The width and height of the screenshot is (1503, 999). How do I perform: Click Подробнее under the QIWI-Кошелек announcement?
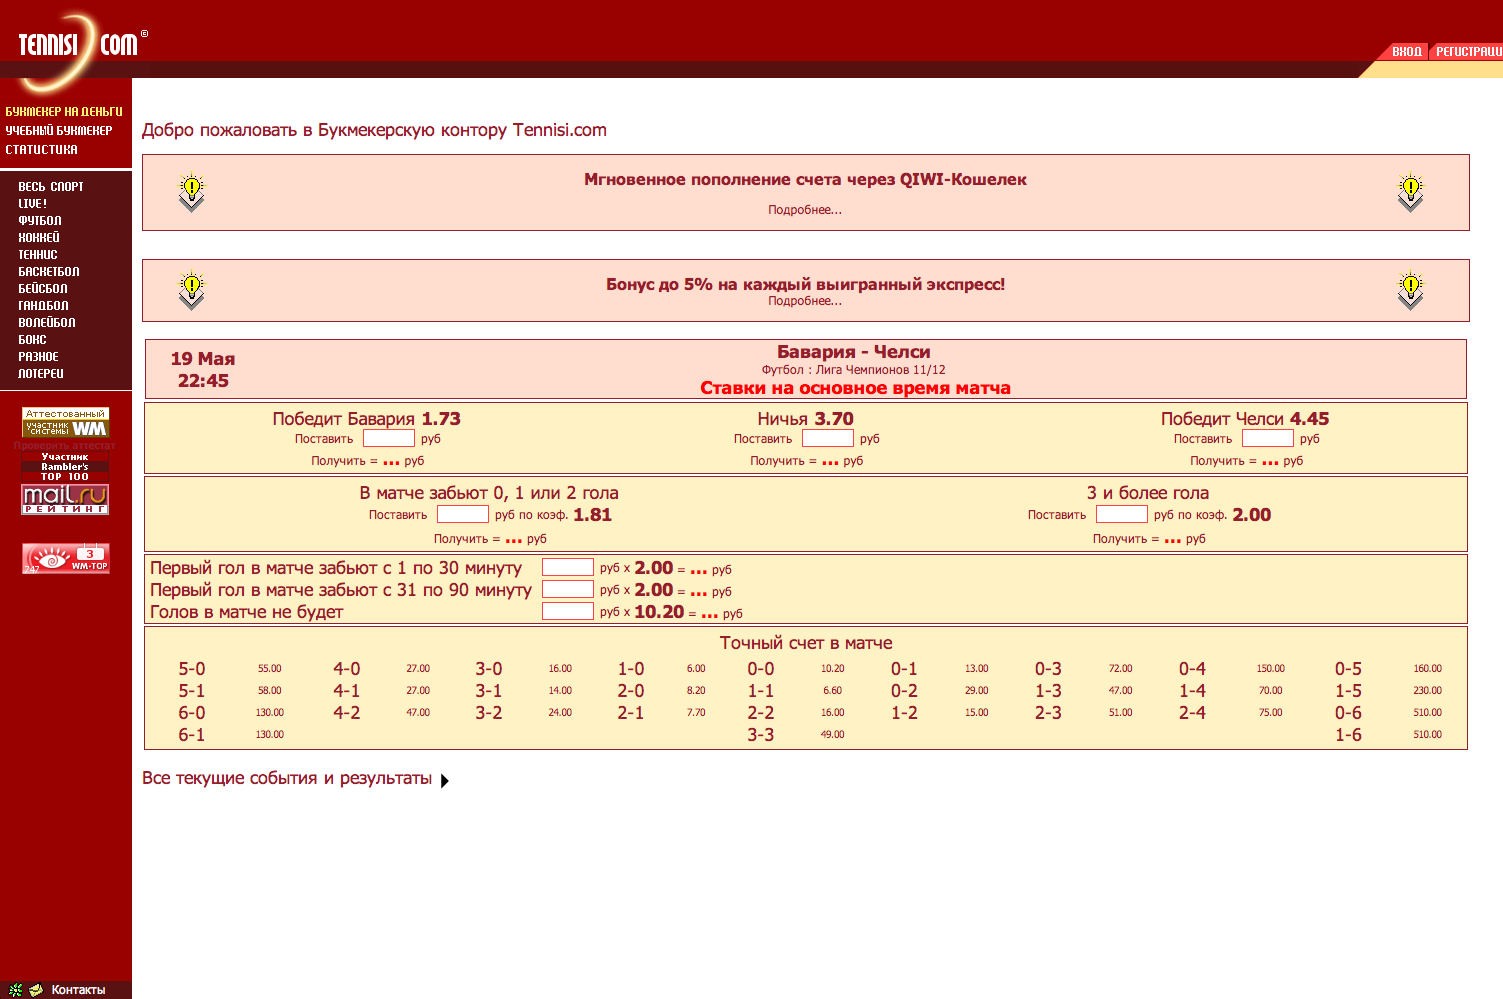click(x=804, y=210)
